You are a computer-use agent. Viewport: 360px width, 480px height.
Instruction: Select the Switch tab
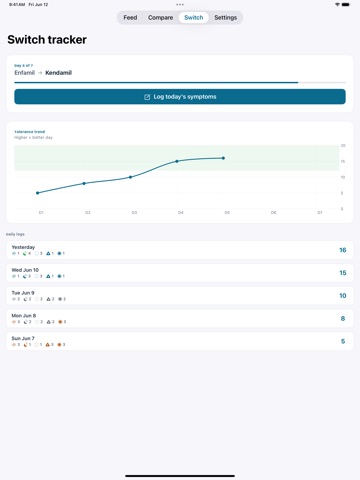click(x=194, y=18)
